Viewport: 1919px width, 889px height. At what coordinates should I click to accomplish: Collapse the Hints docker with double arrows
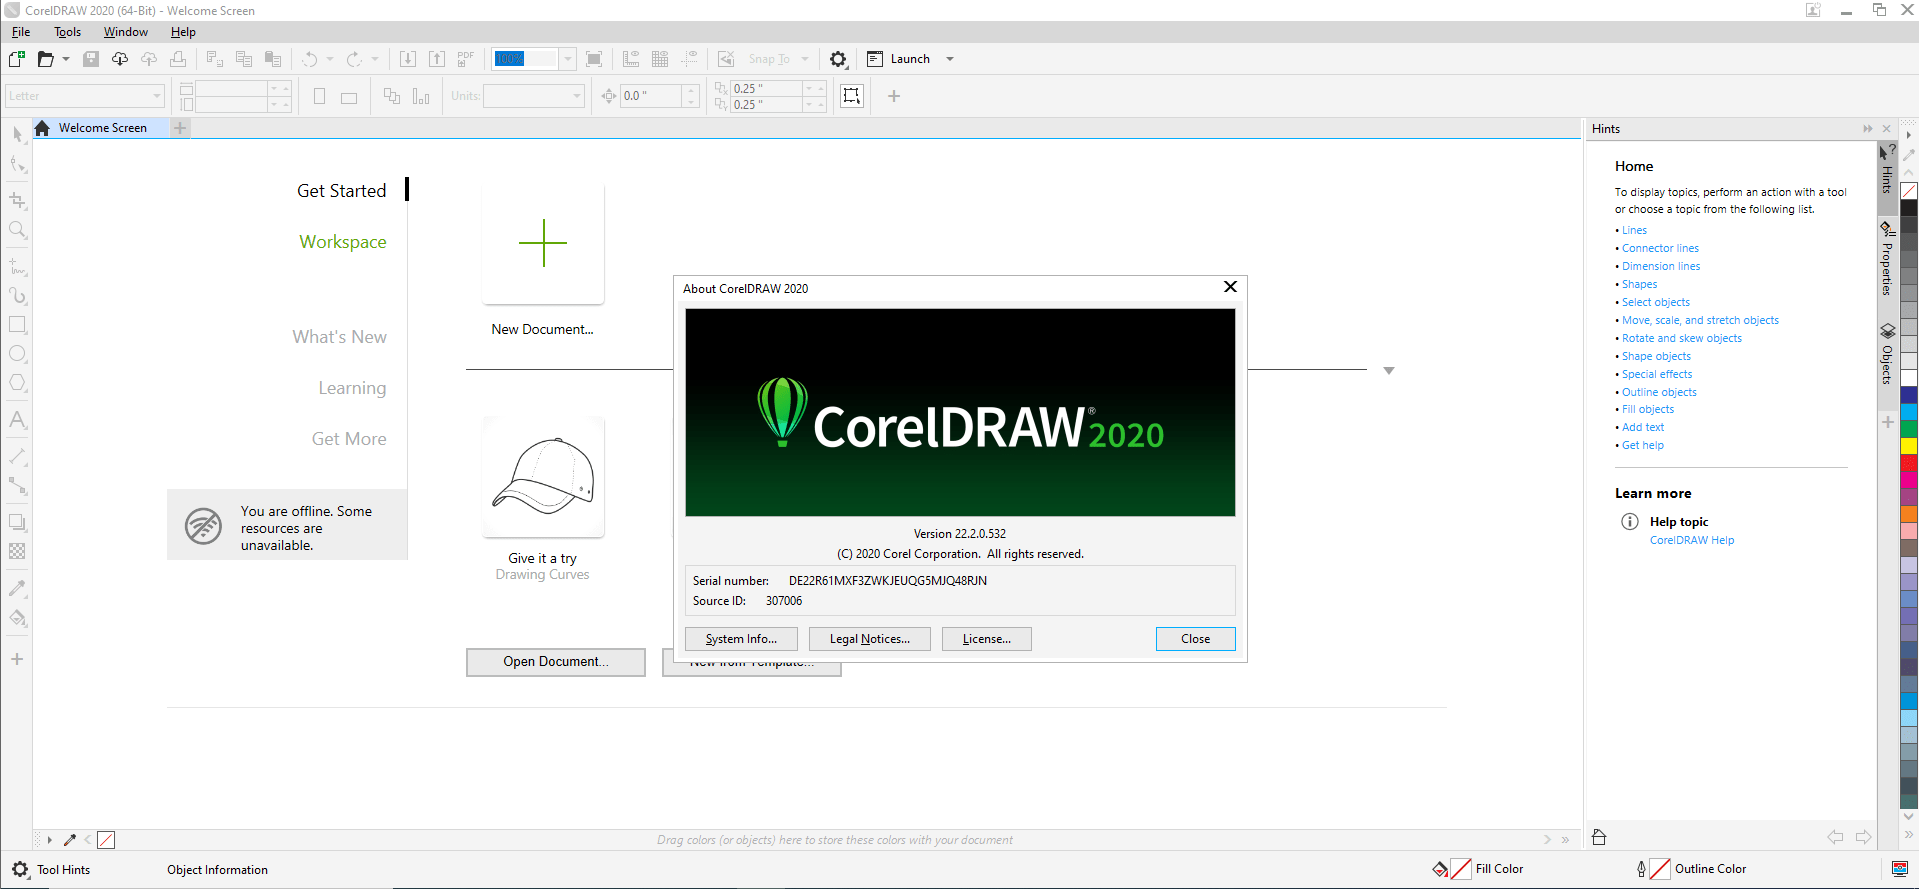tap(1867, 129)
